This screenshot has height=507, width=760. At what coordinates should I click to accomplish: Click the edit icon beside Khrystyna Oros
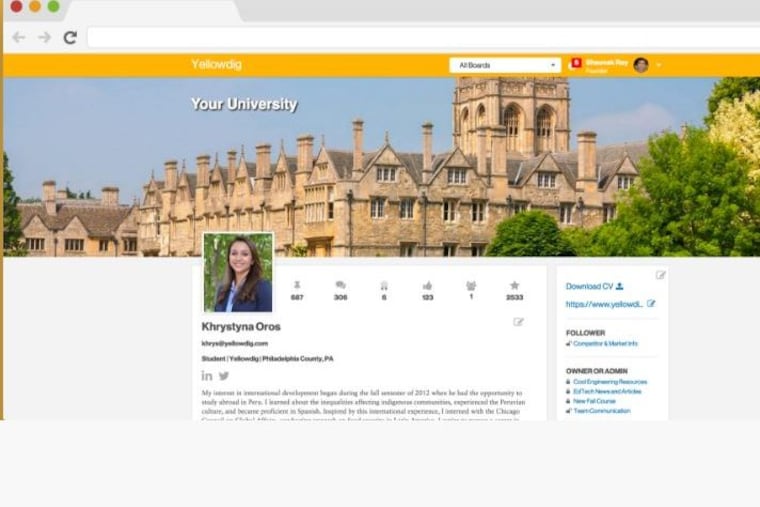pos(518,322)
